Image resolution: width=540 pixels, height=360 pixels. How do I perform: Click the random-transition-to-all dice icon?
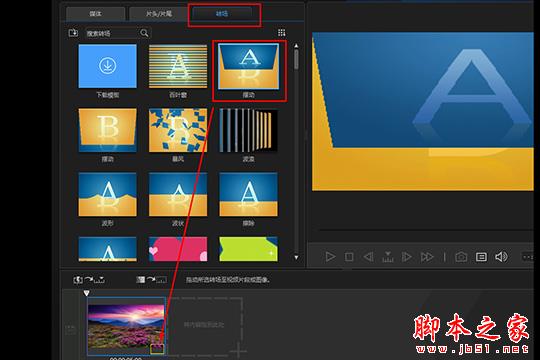[89, 280]
